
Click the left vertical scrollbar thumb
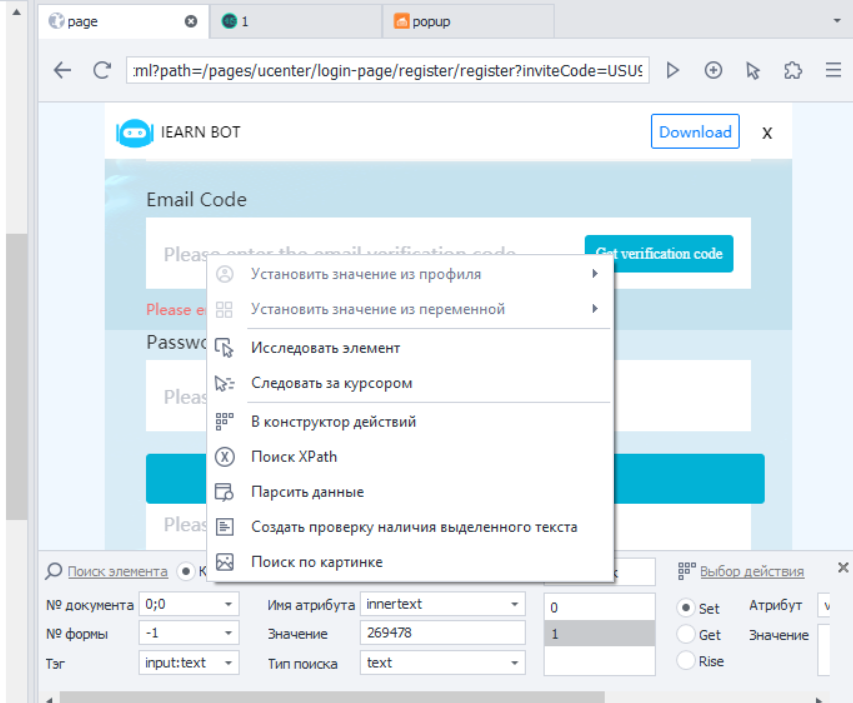click(x=16, y=377)
